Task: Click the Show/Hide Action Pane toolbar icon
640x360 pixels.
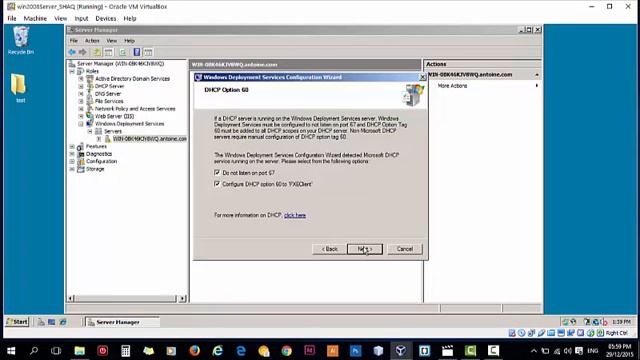Action: 148,52
